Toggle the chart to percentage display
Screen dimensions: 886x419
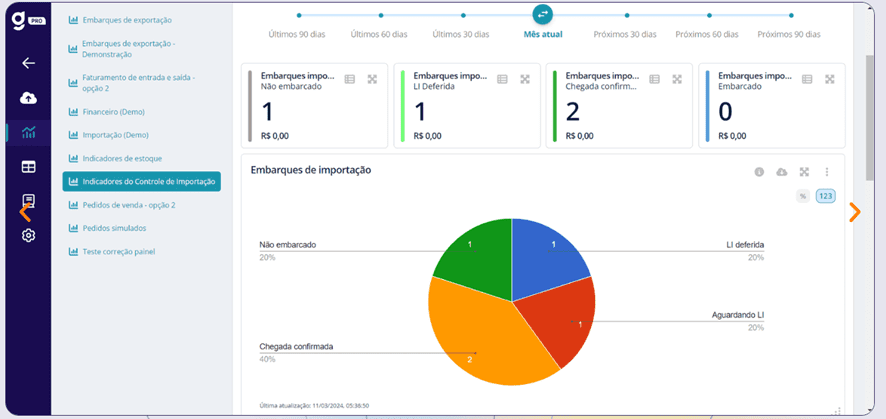[x=802, y=196]
